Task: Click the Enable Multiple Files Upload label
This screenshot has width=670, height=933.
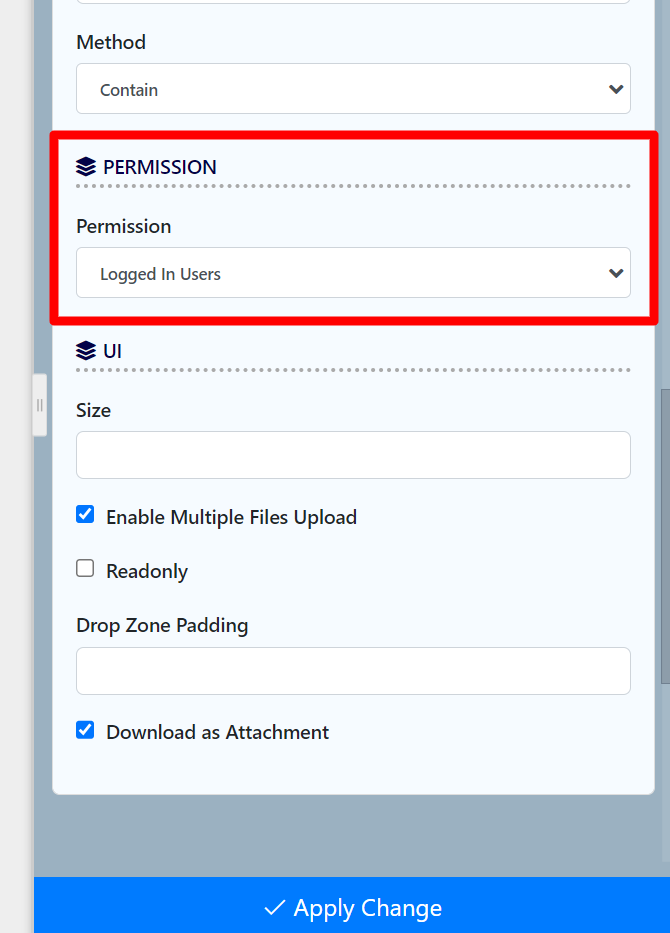Action: tap(231, 517)
